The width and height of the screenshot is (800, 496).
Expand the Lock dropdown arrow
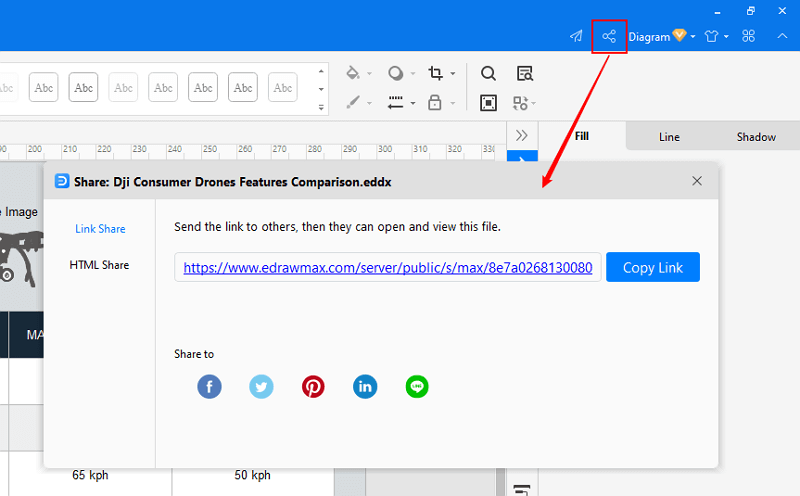point(453,104)
